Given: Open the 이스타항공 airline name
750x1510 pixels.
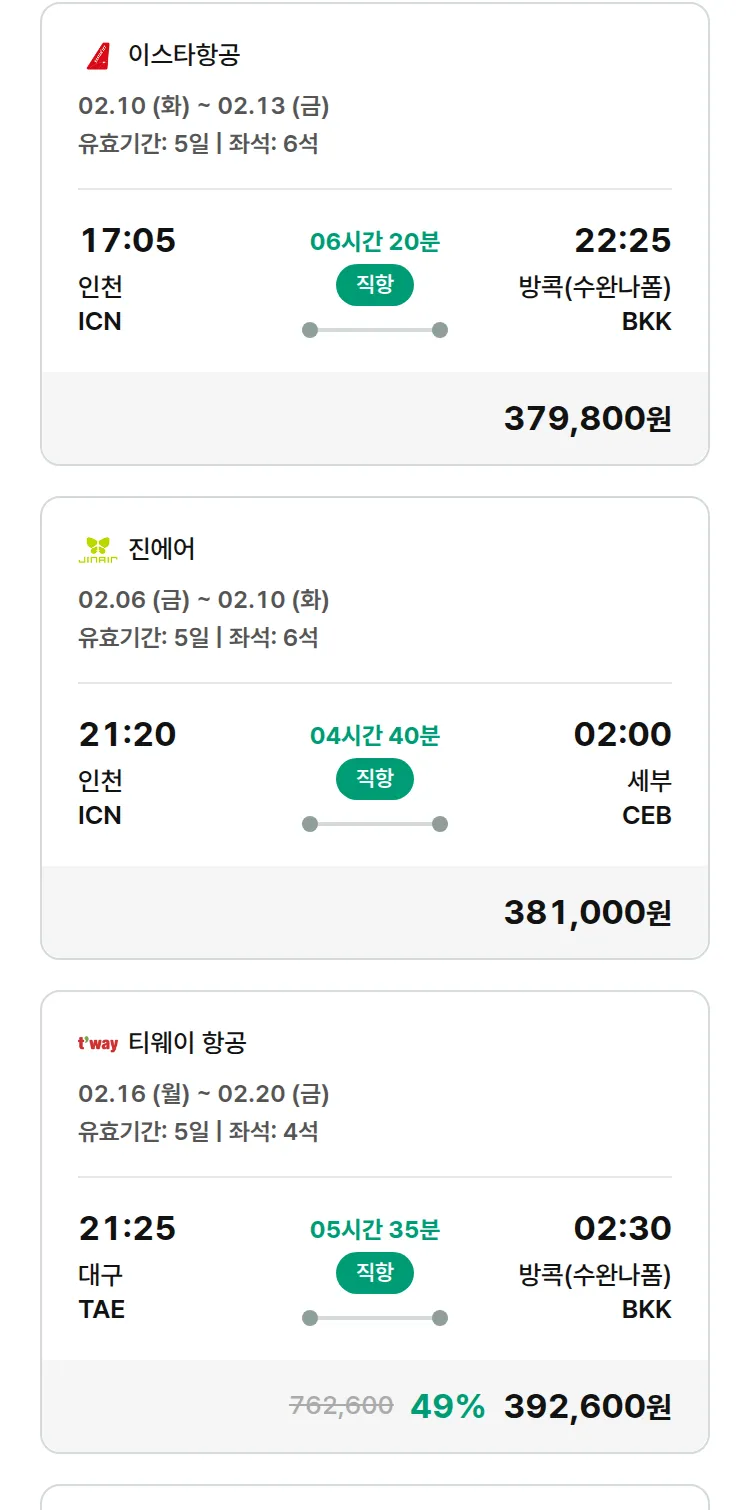Looking at the screenshot, I should 184,55.
